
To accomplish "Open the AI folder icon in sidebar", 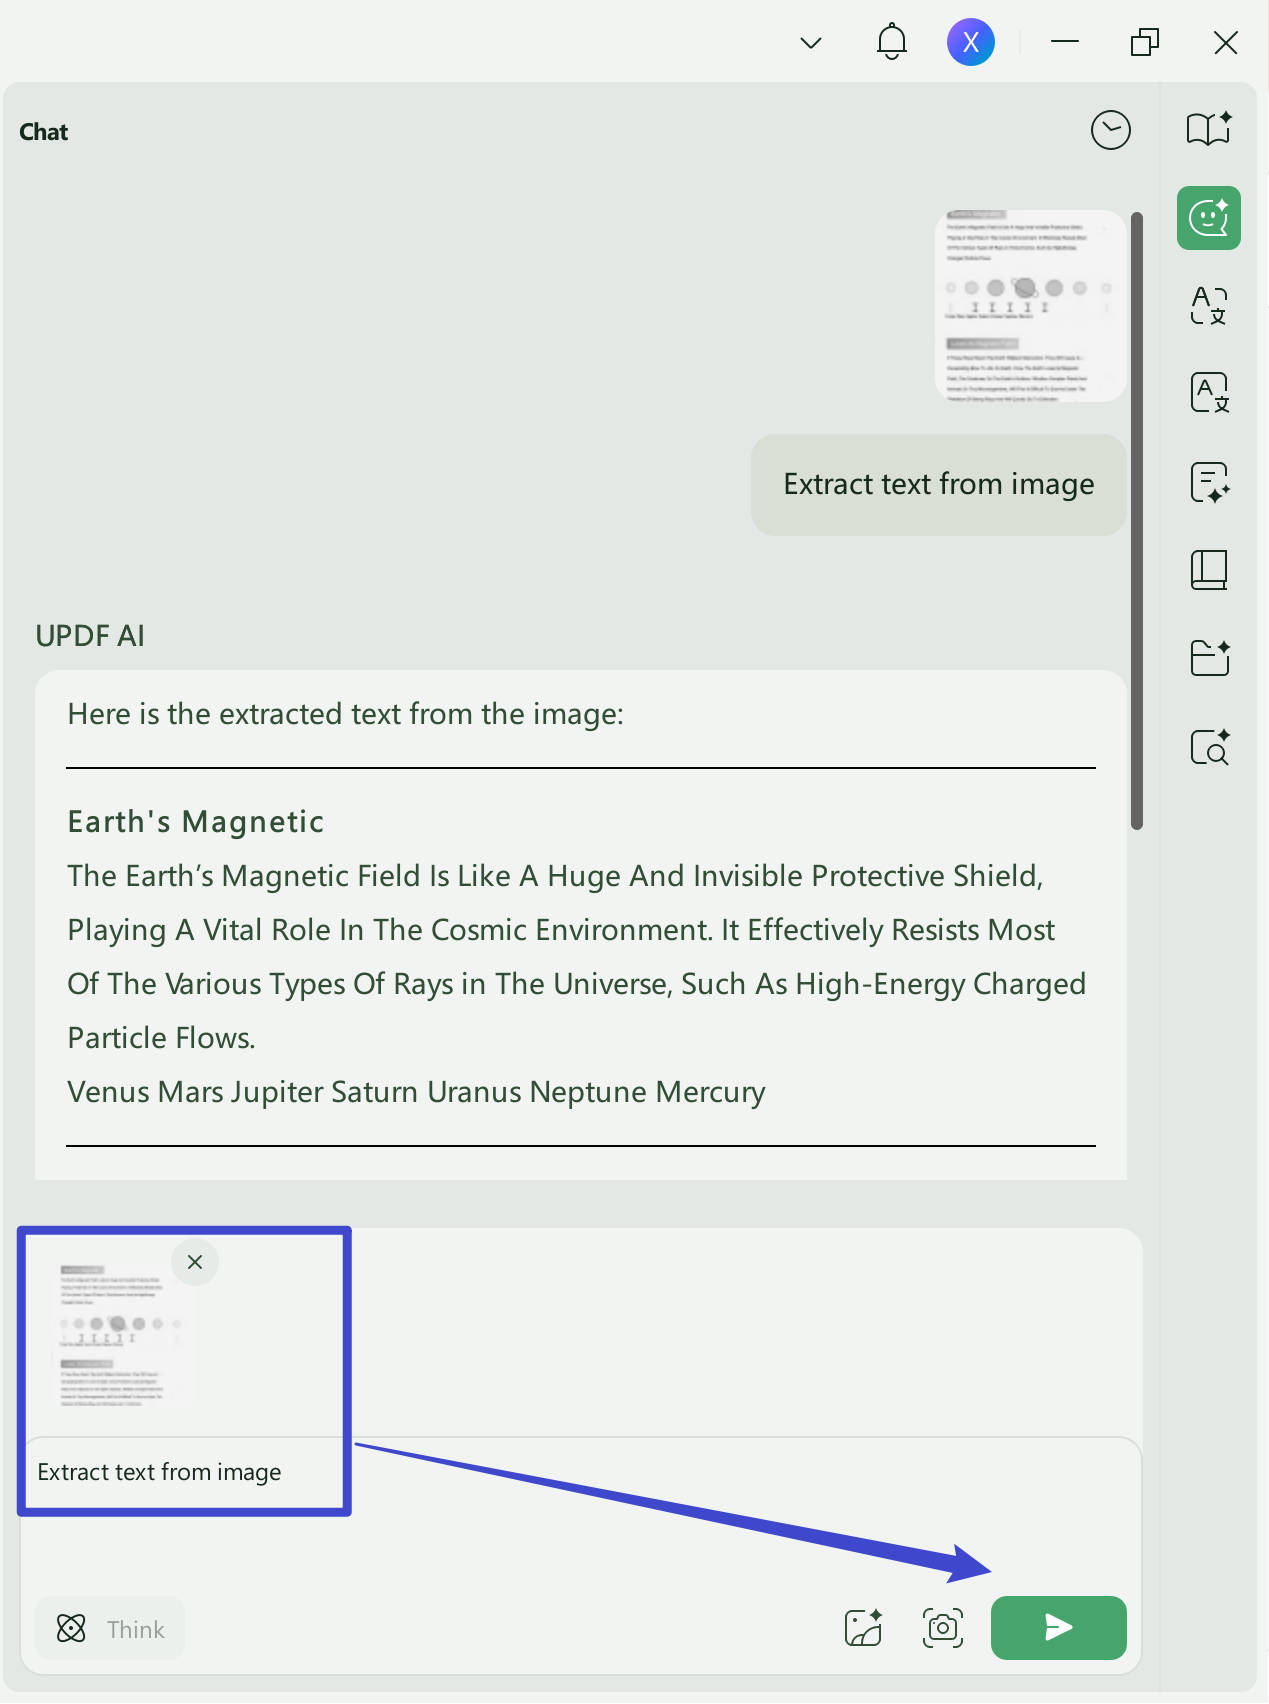I will point(1209,658).
